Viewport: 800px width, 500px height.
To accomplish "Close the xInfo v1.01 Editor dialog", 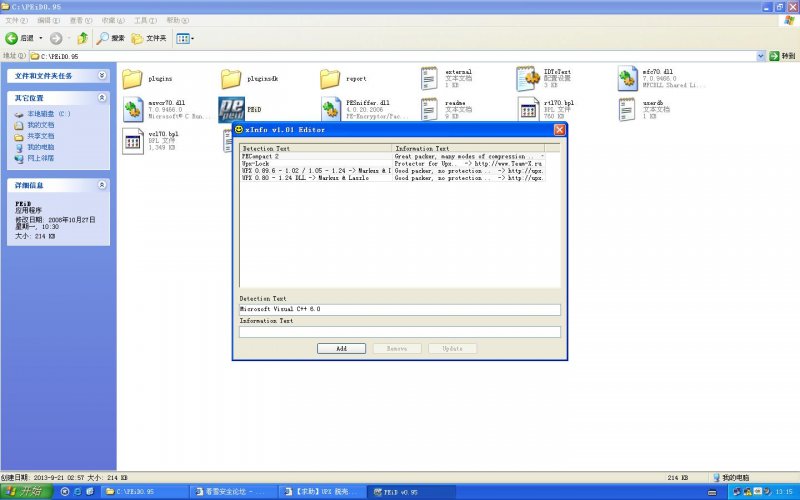I will point(559,130).
